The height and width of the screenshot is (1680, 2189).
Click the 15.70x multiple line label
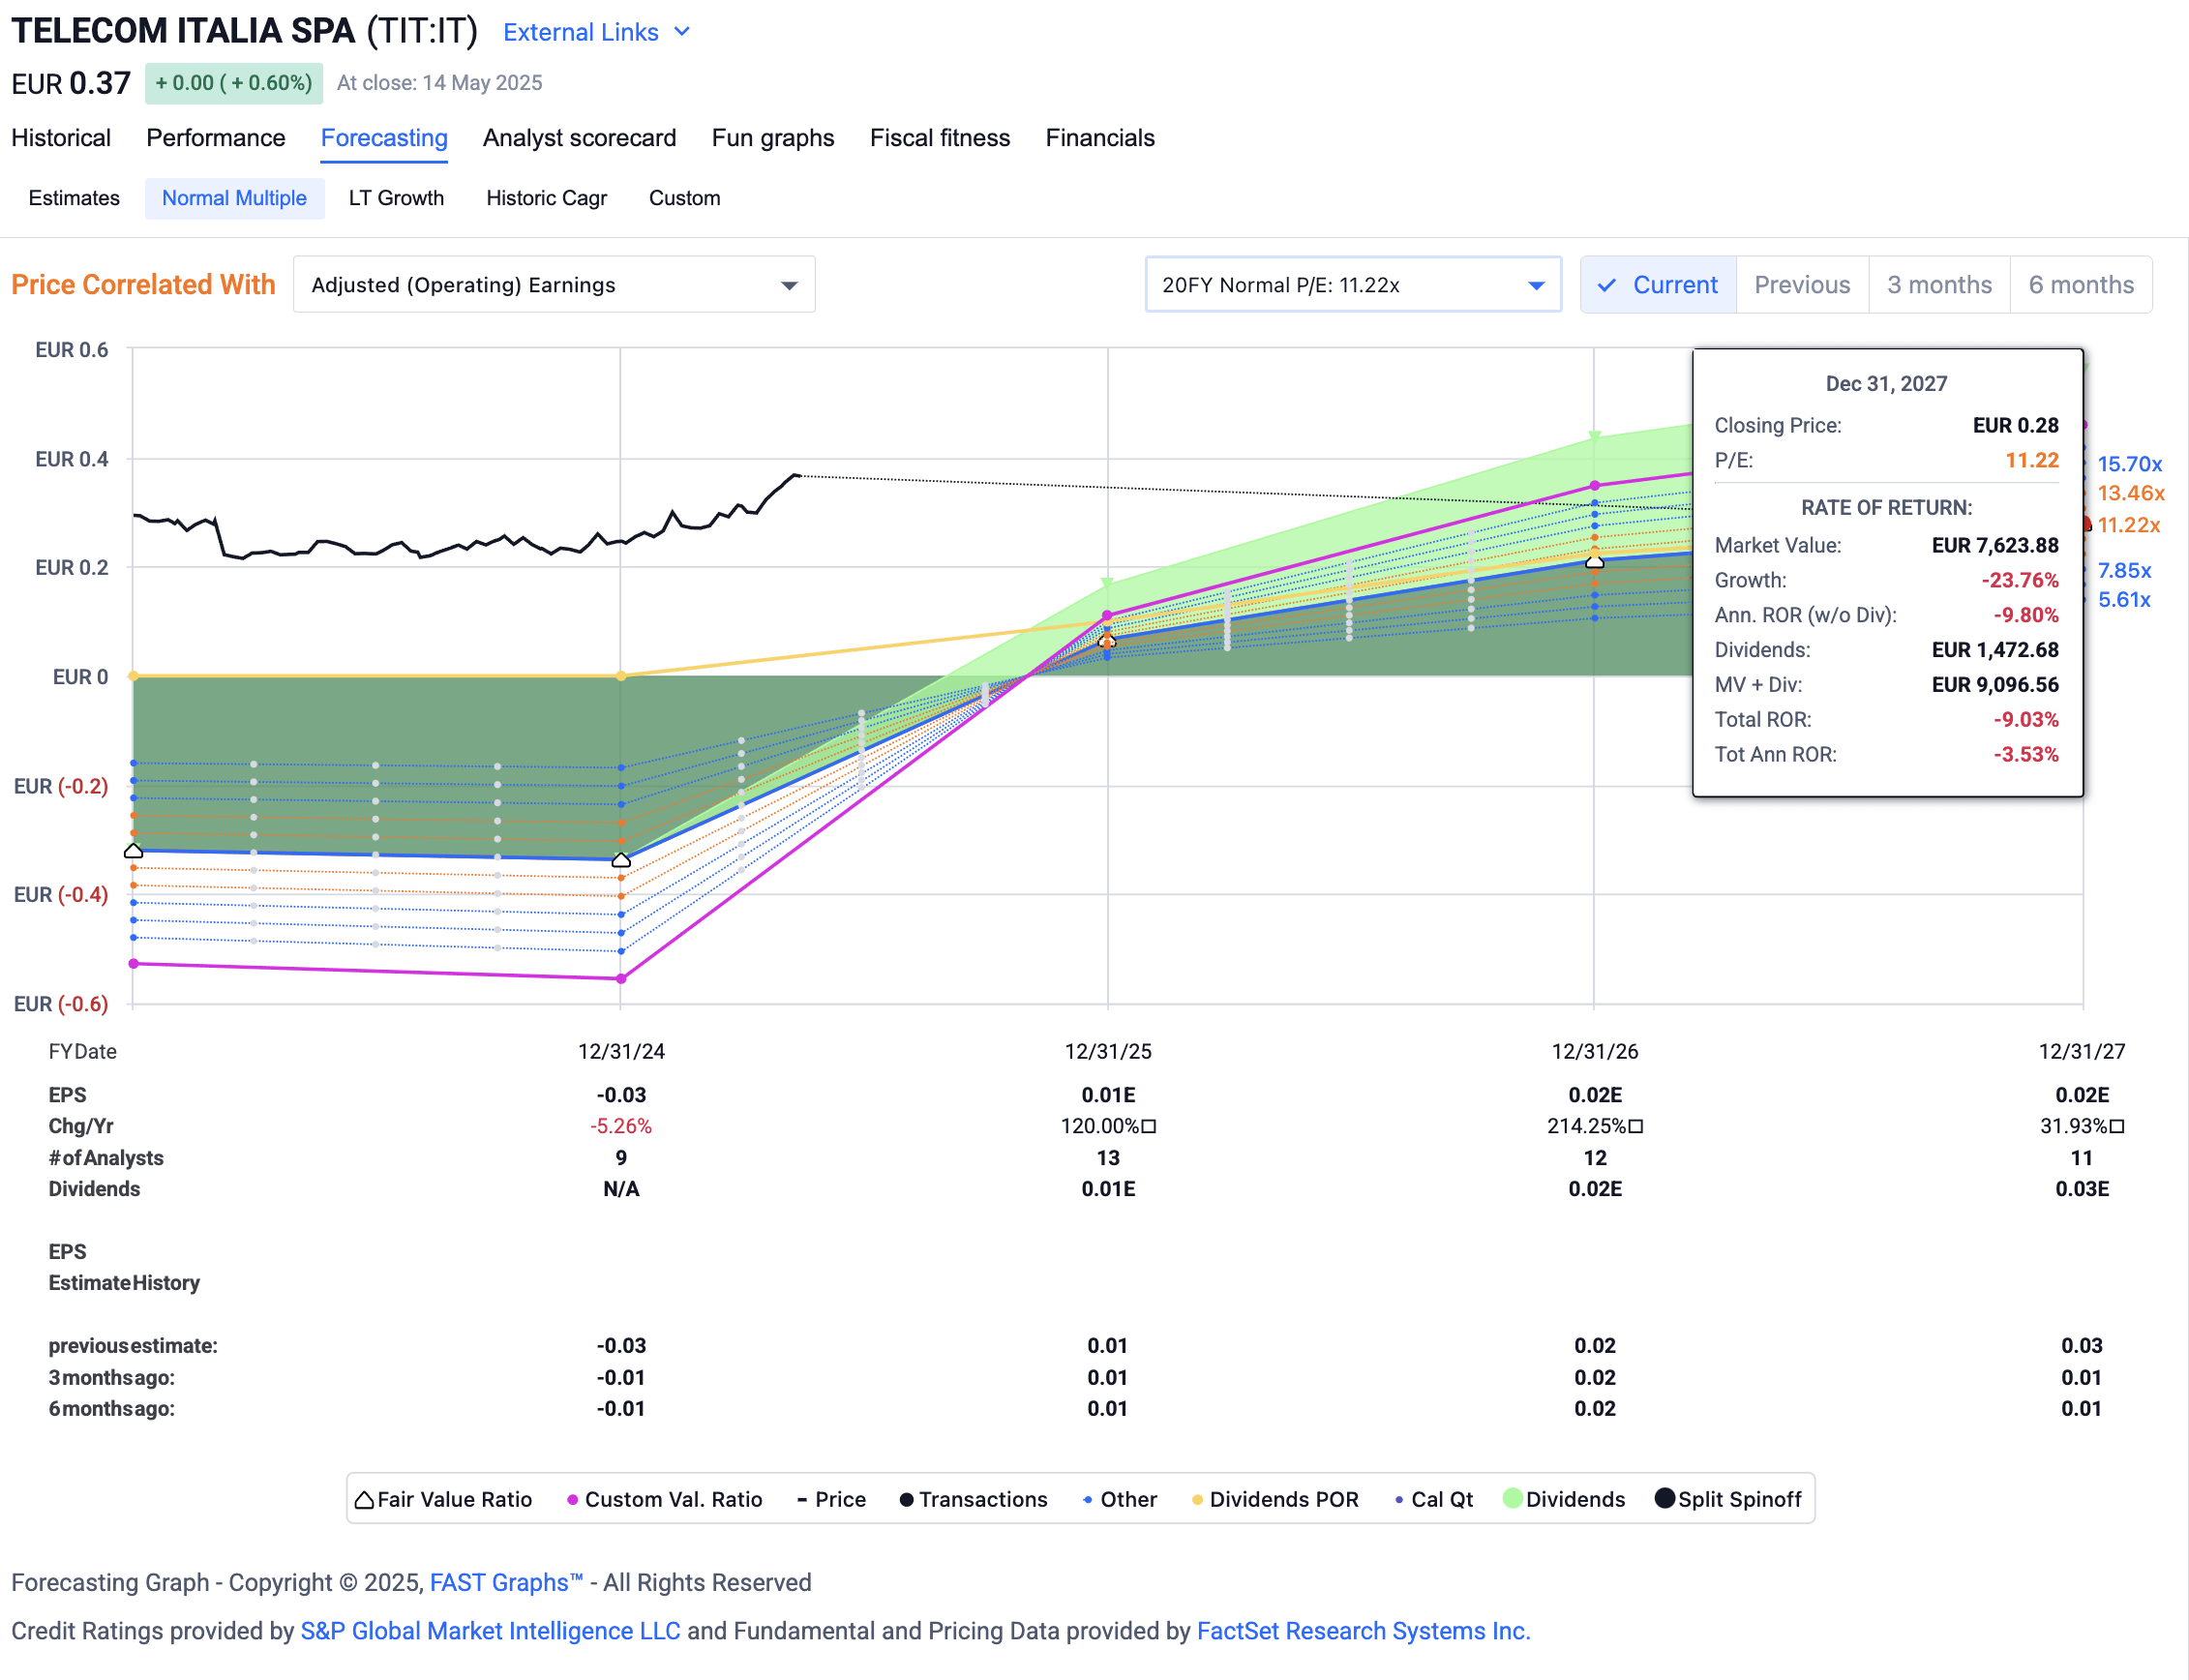click(x=2129, y=464)
